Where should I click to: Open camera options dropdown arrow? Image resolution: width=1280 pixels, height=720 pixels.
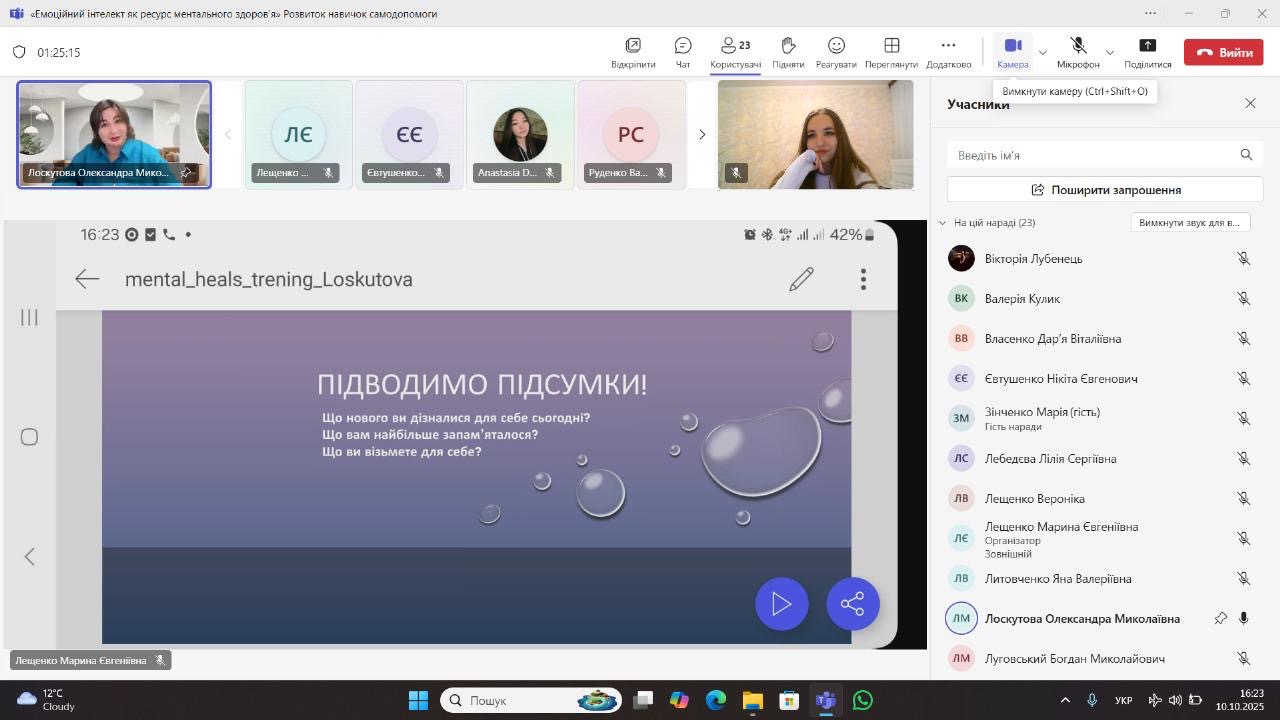(1043, 52)
